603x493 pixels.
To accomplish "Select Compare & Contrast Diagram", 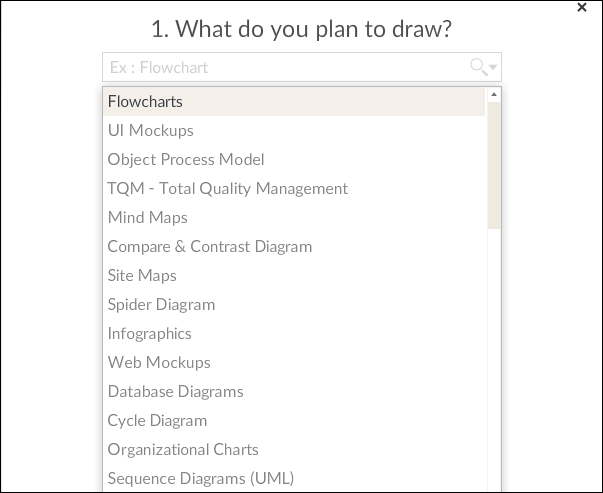I will [x=294, y=246].
